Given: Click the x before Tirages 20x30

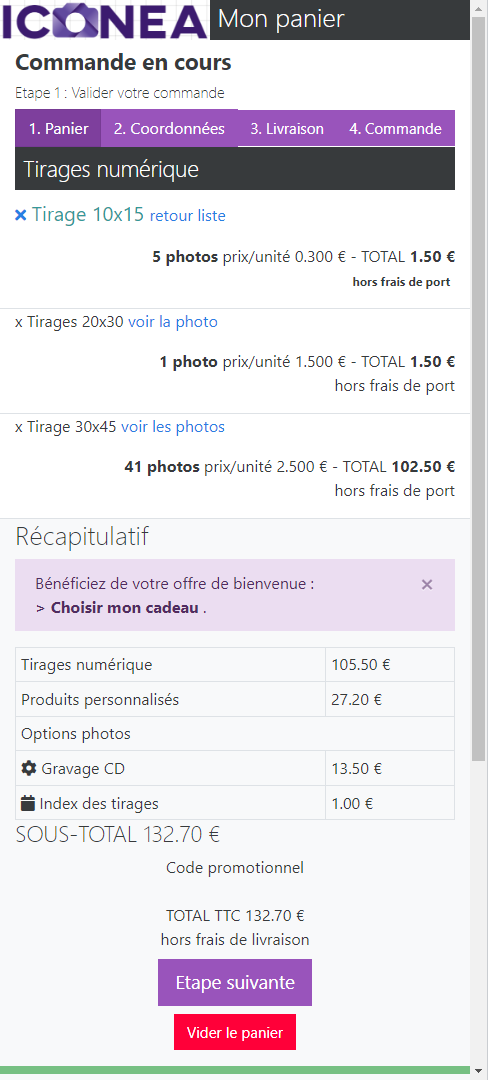Looking at the screenshot, I should 19,322.
